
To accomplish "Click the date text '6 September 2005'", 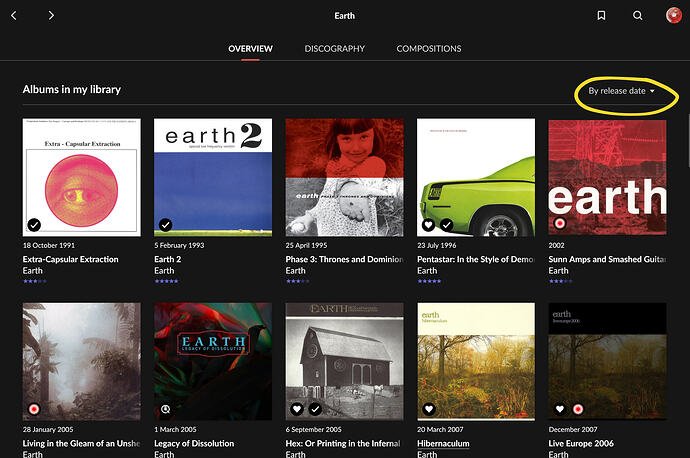I will pyautogui.click(x=313, y=429).
